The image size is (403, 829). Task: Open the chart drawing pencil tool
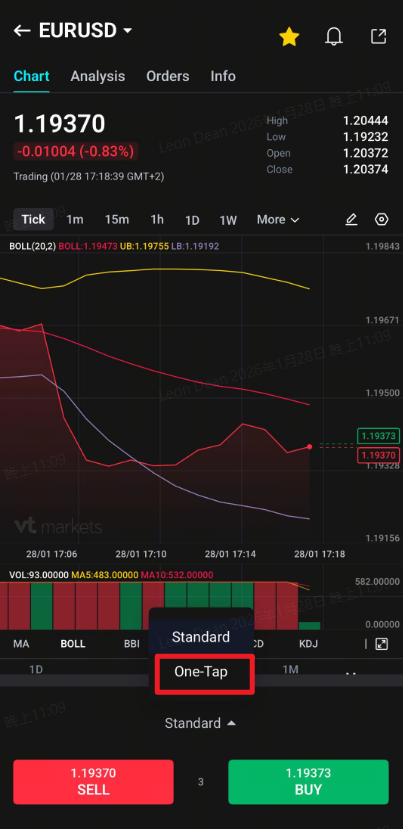[351, 219]
